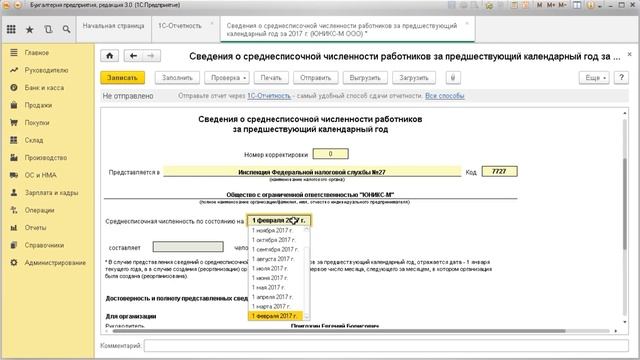Select highlighted 1 февраля 2017 г. item
Screen dimensions: 640x360
(x=276, y=316)
